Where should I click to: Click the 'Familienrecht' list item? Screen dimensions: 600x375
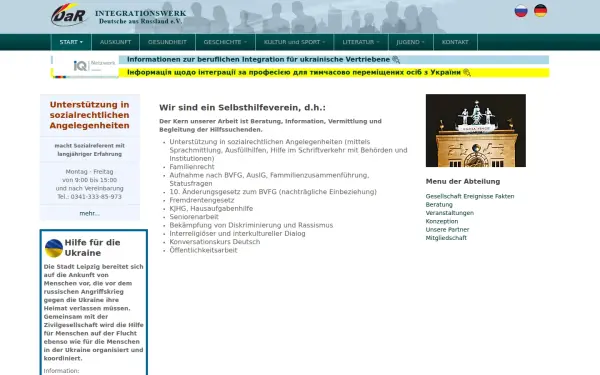click(x=192, y=167)
